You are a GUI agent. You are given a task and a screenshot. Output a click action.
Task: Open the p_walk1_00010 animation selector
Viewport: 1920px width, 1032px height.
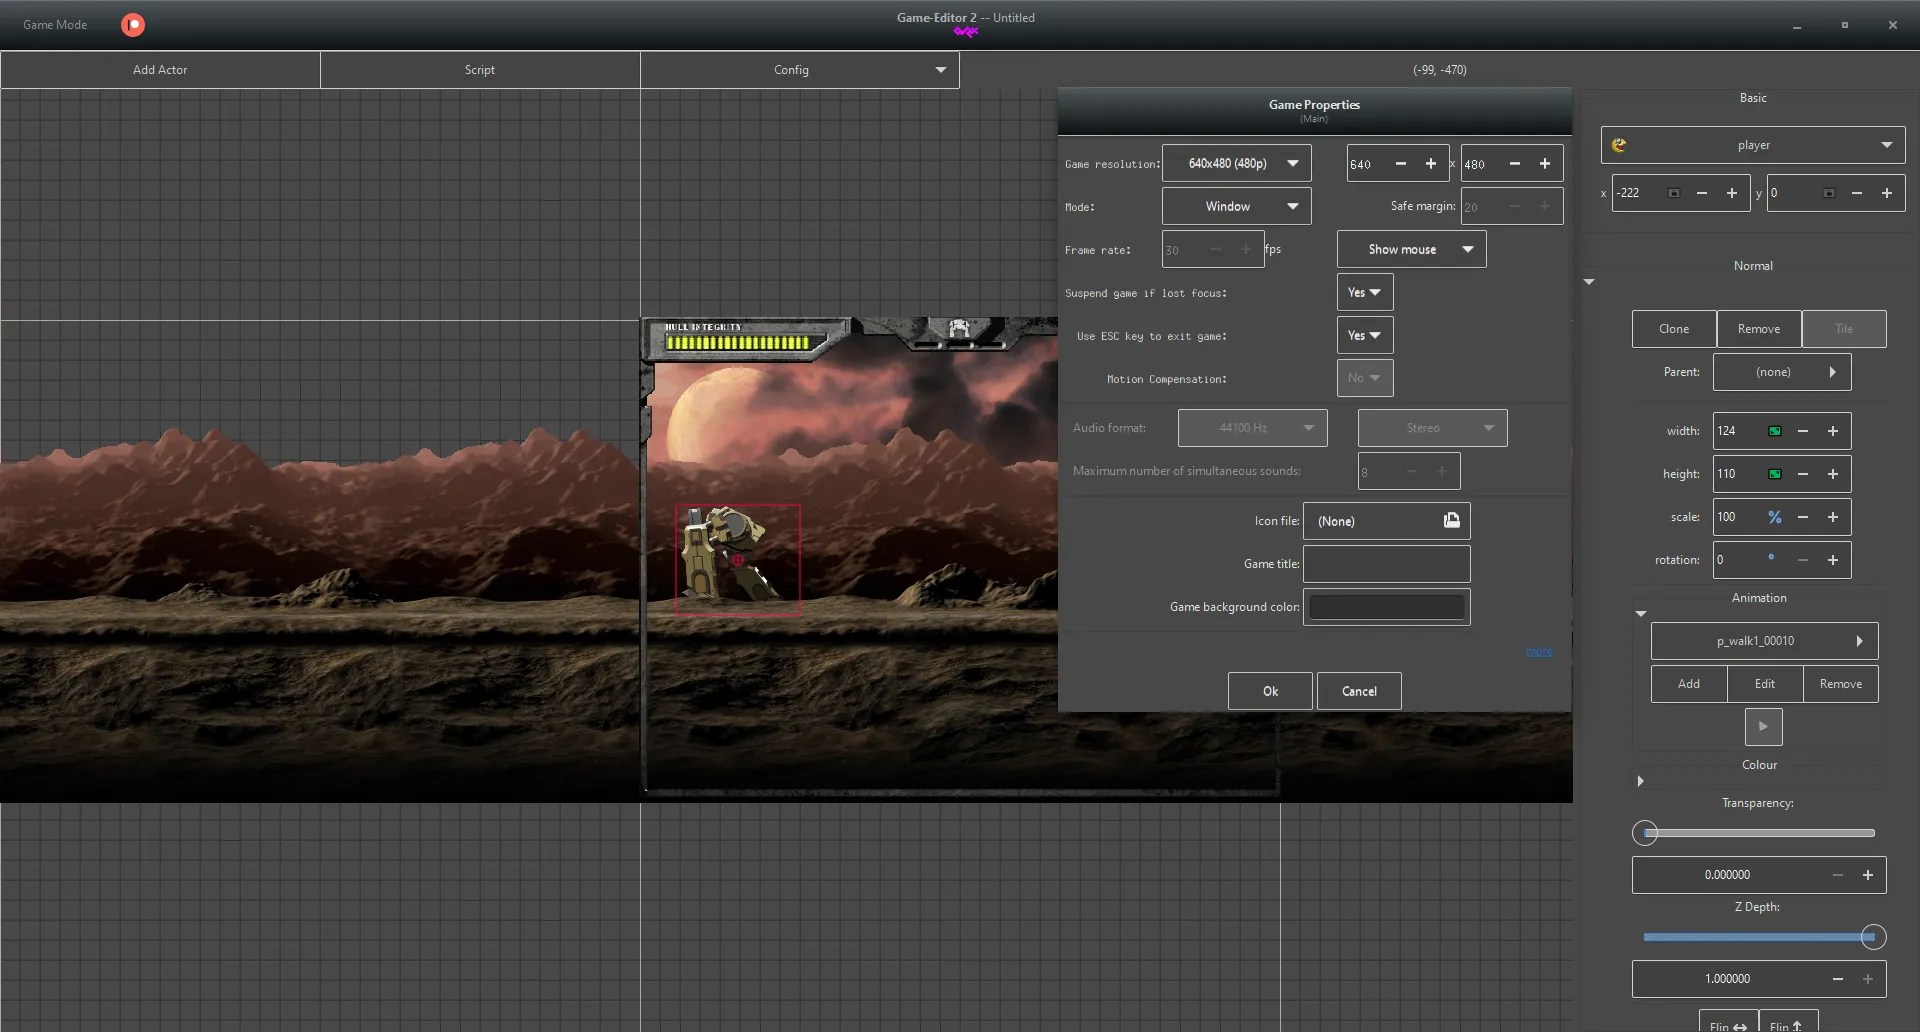click(1764, 641)
